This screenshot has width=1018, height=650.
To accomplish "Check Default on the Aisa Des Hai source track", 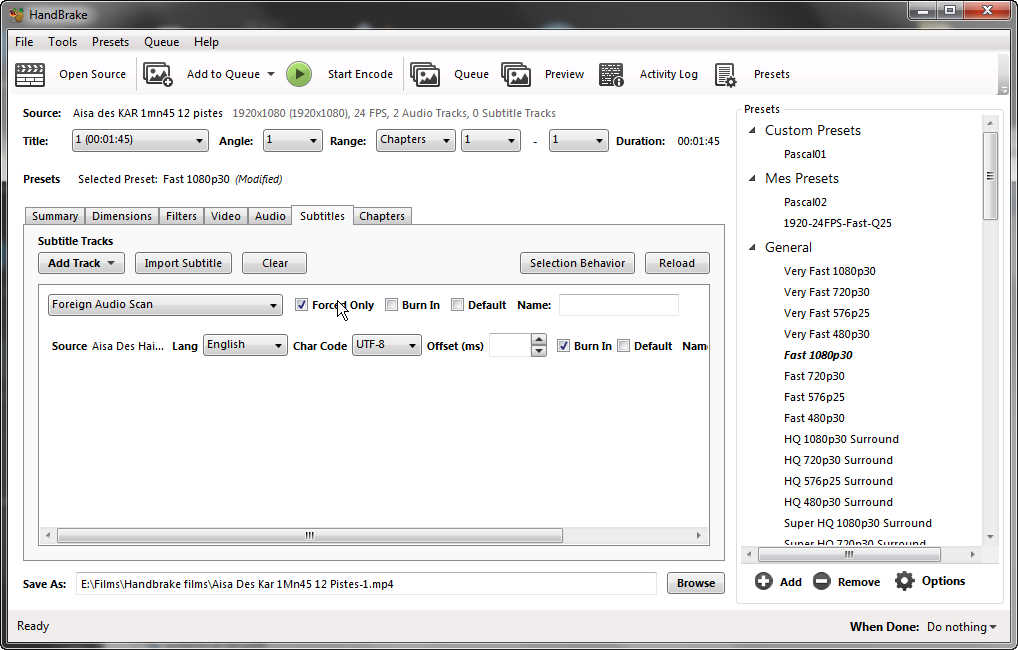I will tap(623, 345).
